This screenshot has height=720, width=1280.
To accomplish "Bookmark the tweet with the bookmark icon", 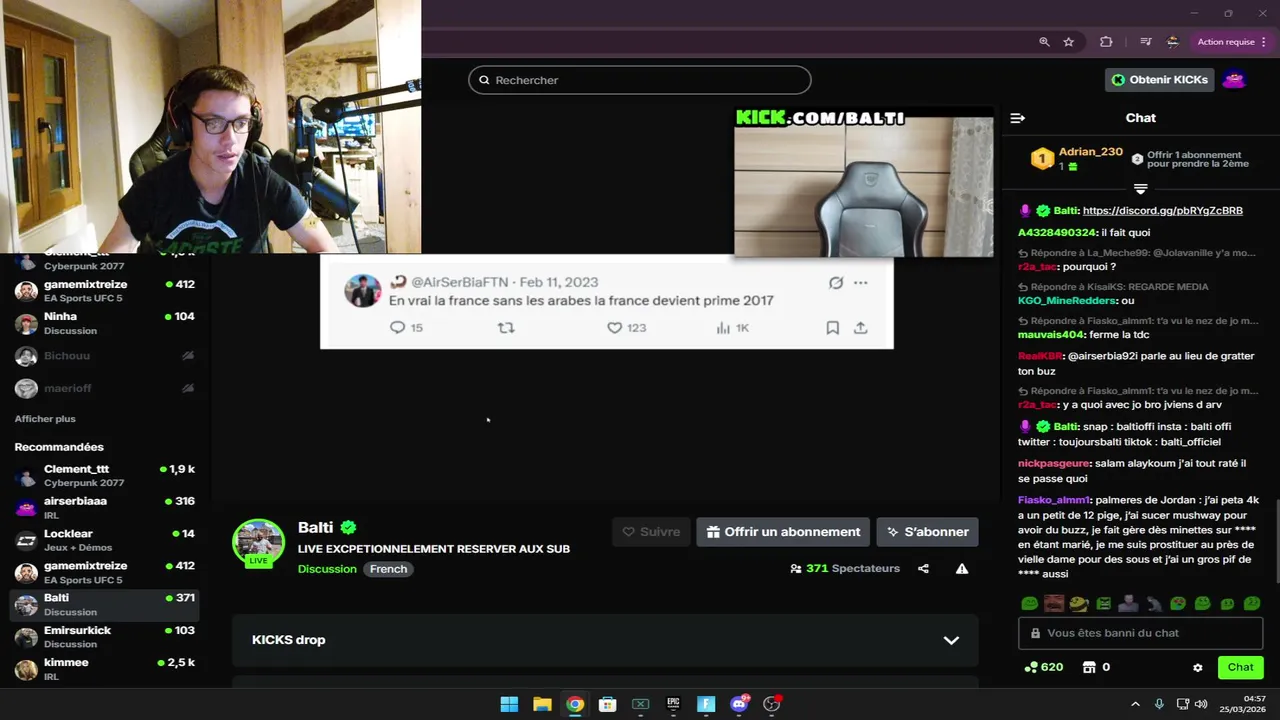I will [832, 328].
